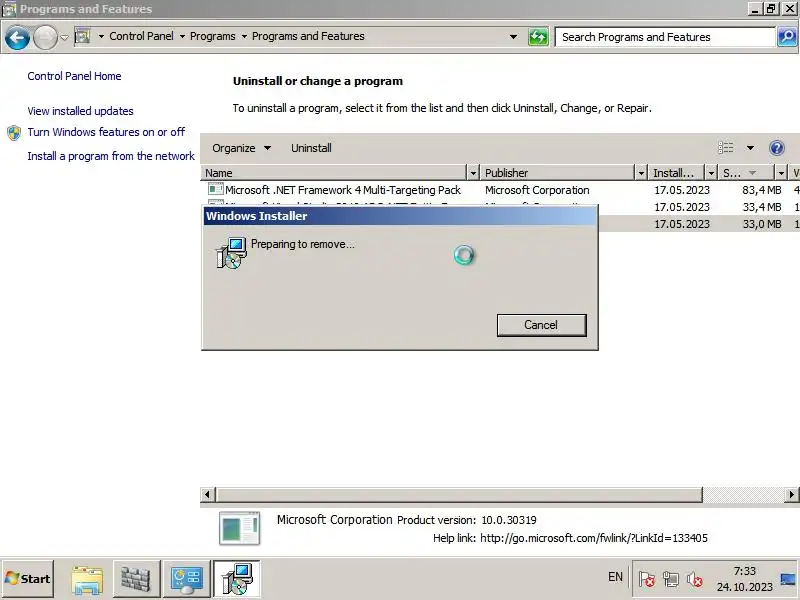The height and width of the screenshot is (600, 800).
Task: Open the Programs and Features breadcrumb
Action: click(308, 36)
